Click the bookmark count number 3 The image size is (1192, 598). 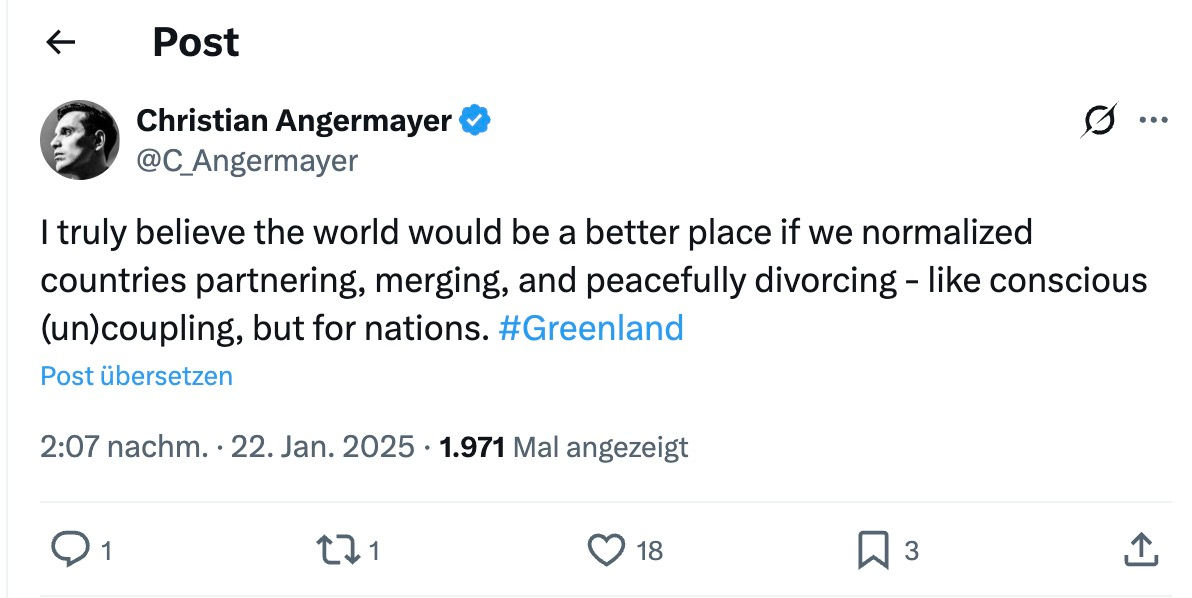click(911, 550)
